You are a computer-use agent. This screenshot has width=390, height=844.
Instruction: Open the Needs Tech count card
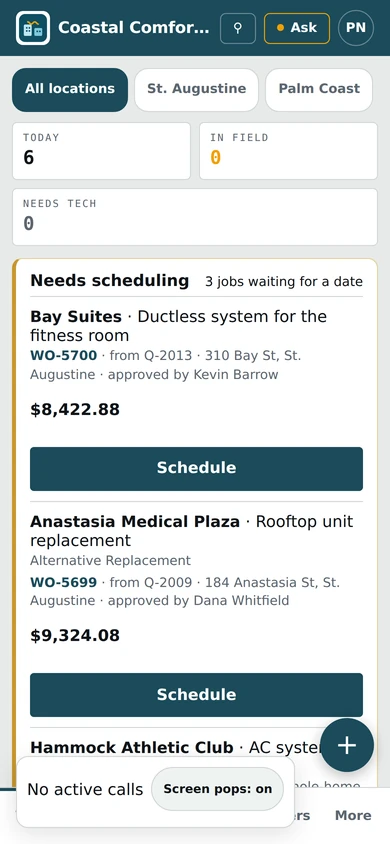click(195, 217)
